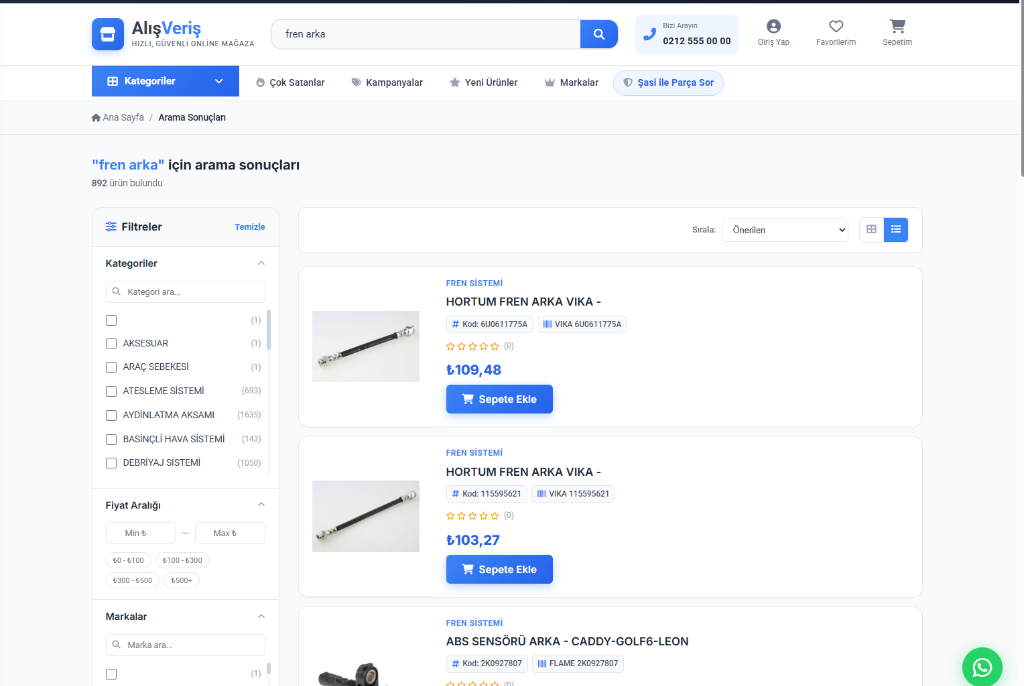Focus the Marka ara search field
The width and height of the screenshot is (1024, 686).
[x=186, y=645]
